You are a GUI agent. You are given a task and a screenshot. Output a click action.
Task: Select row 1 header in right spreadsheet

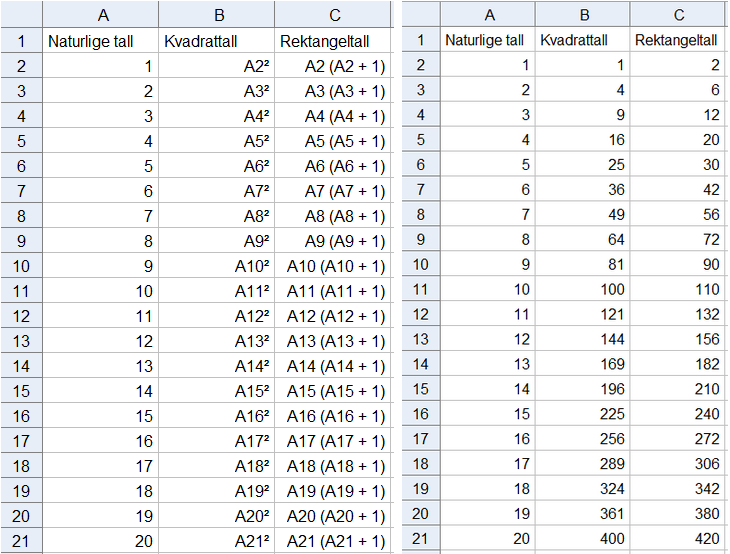(421, 41)
